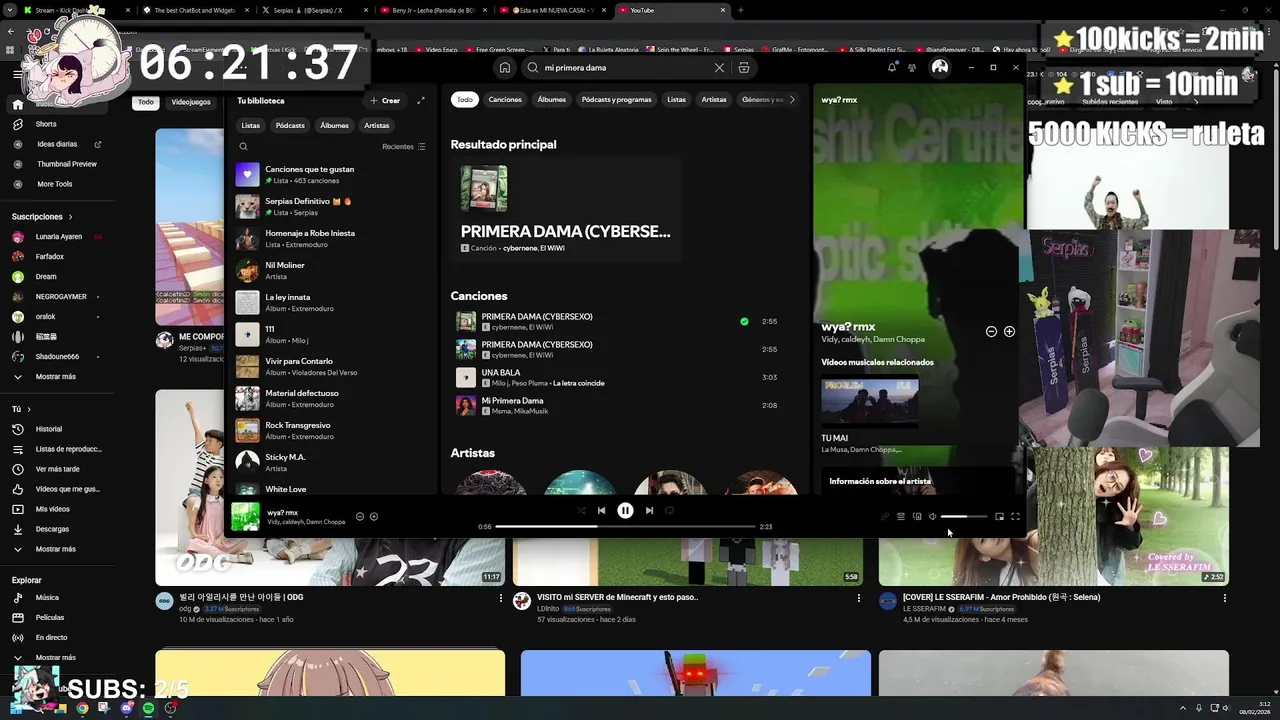Select Videojuegos chip on YouTube home
Image resolution: width=1280 pixels, height=720 pixels.
coord(191,102)
